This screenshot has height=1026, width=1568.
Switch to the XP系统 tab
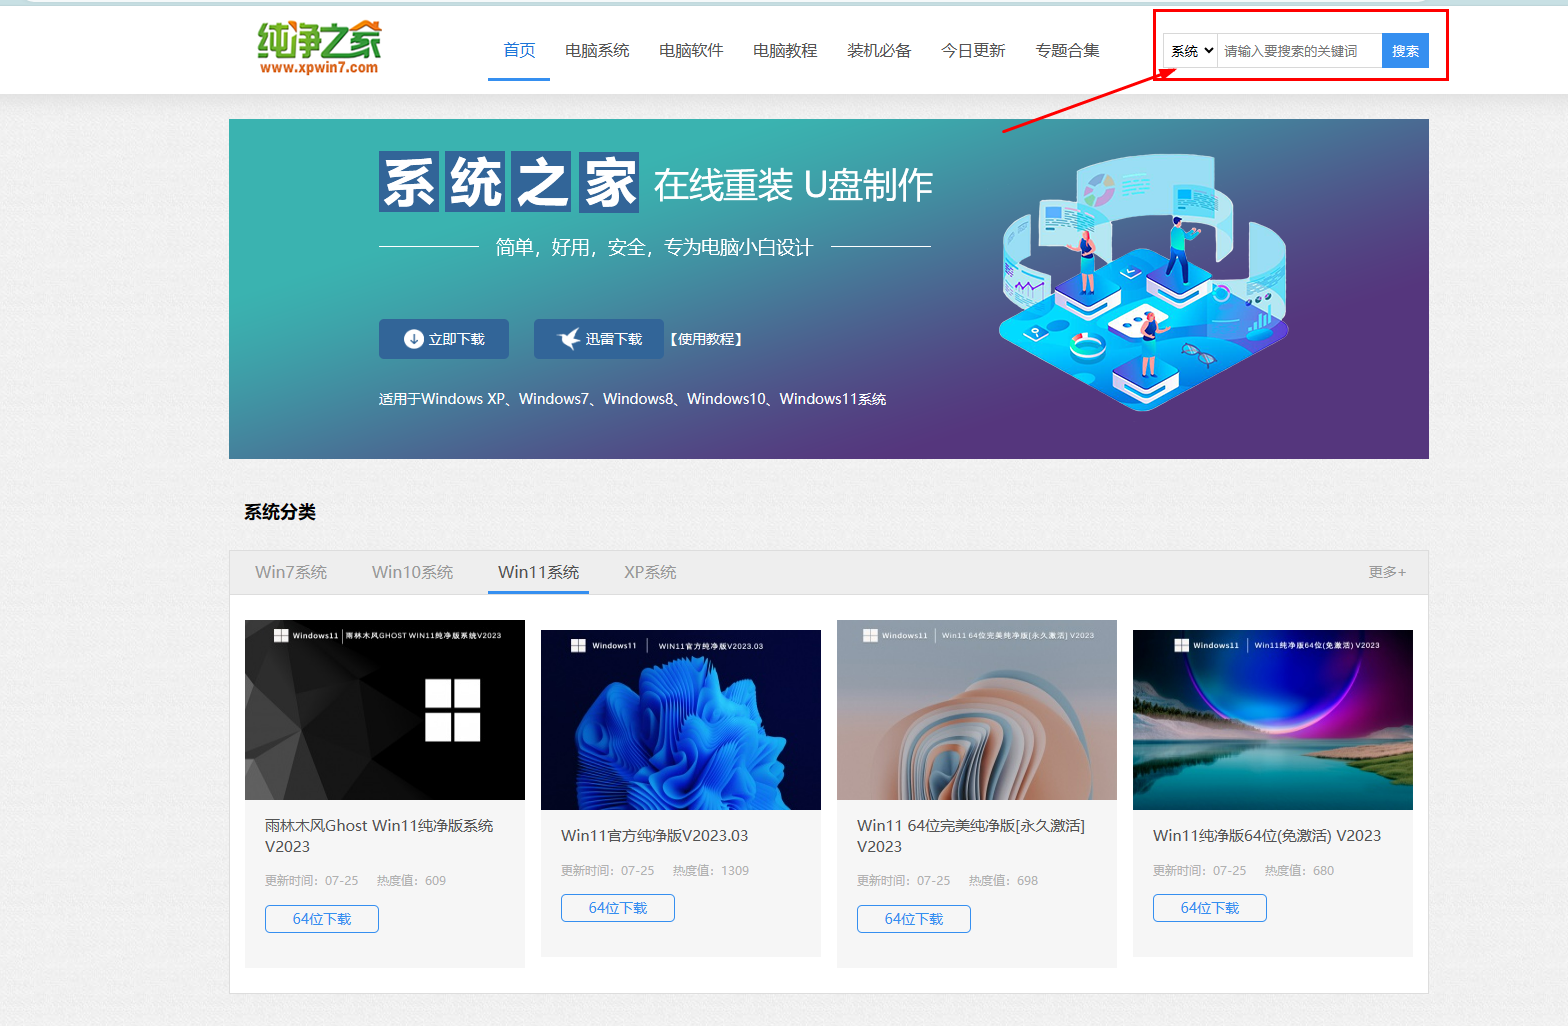click(x=650, y=572)
